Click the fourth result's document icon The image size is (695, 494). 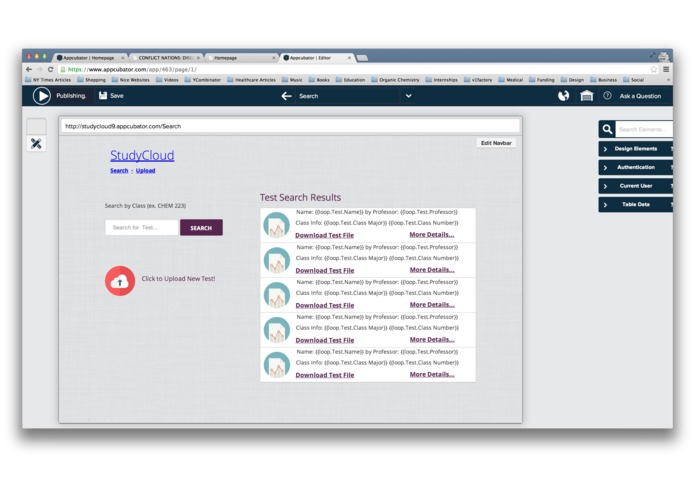(277, 330)
